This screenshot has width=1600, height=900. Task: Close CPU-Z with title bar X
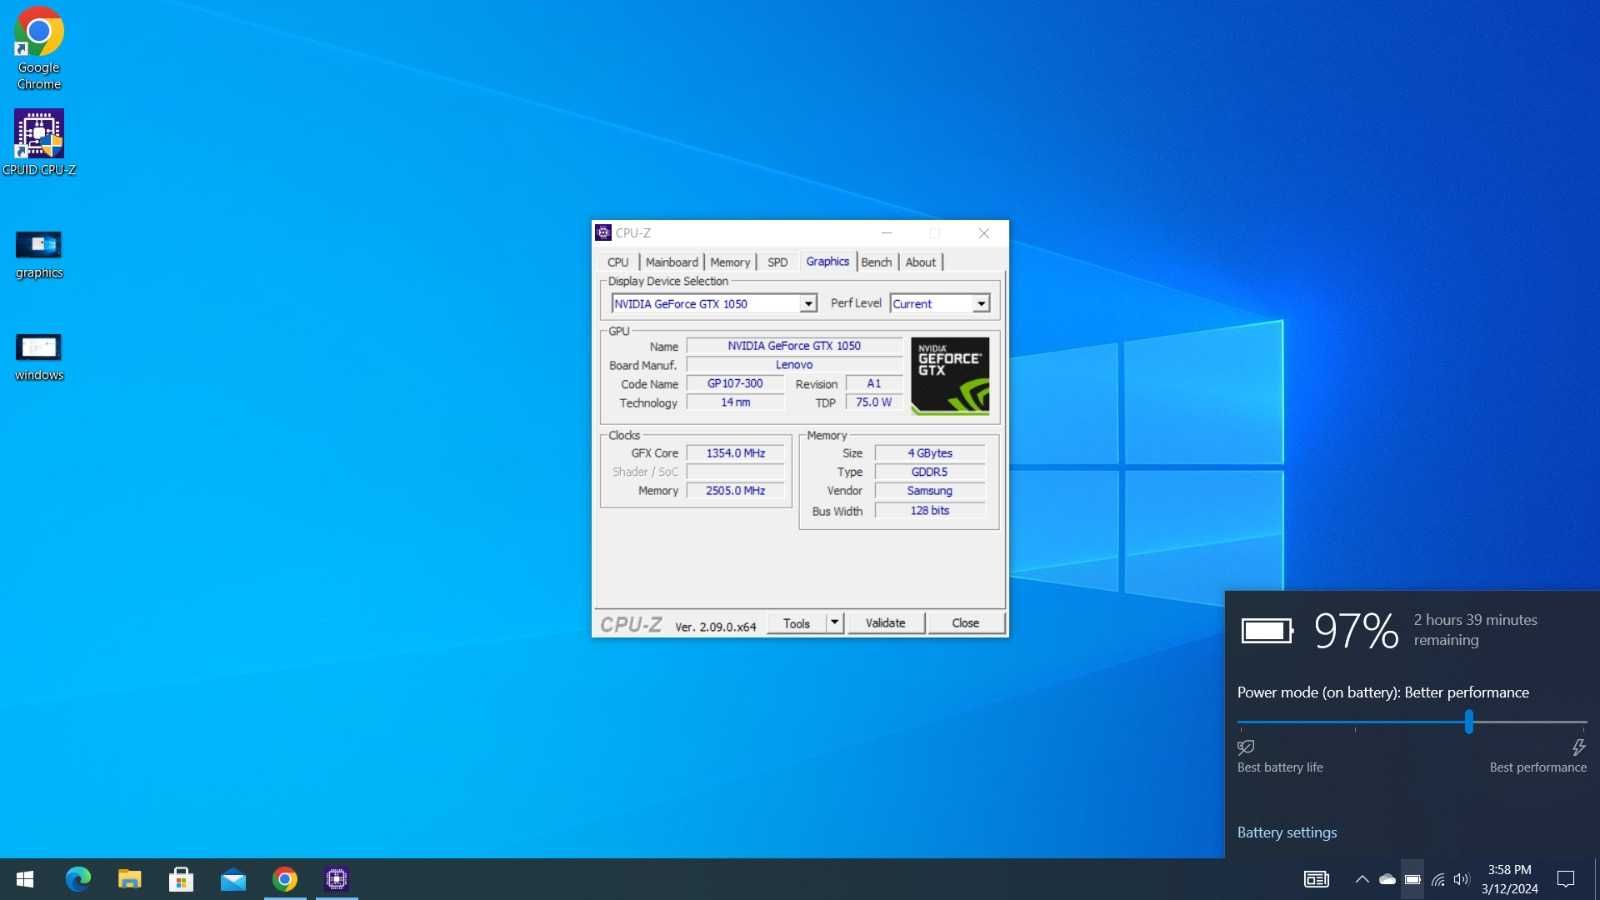[x=984, y=233]
